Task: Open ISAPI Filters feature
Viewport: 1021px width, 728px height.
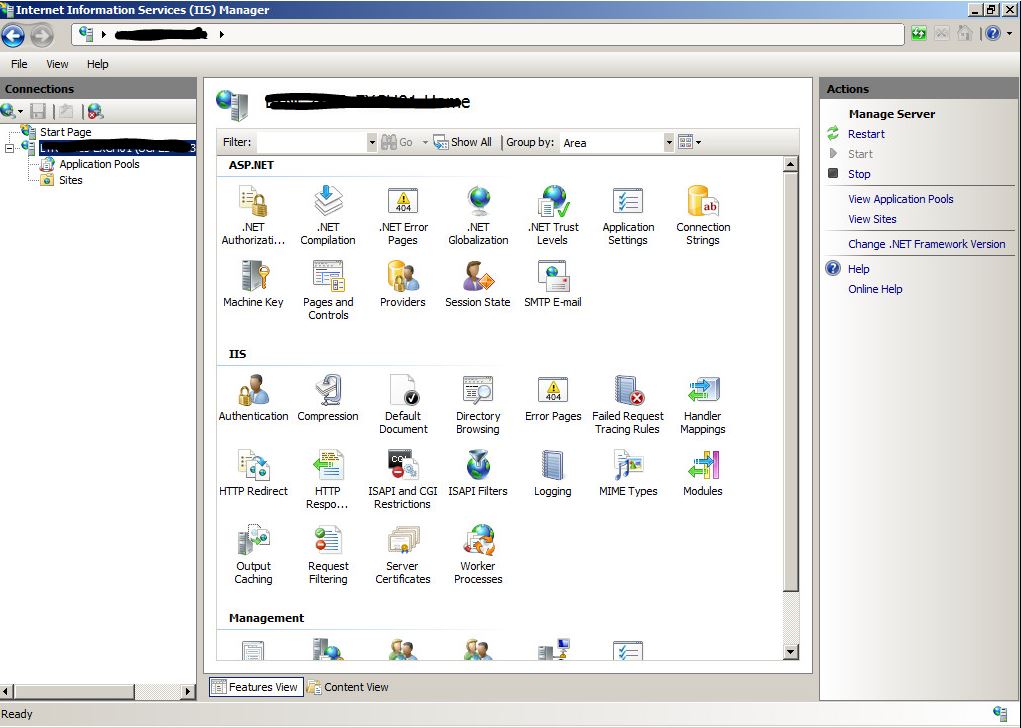Action: click(x=478, y=473)
